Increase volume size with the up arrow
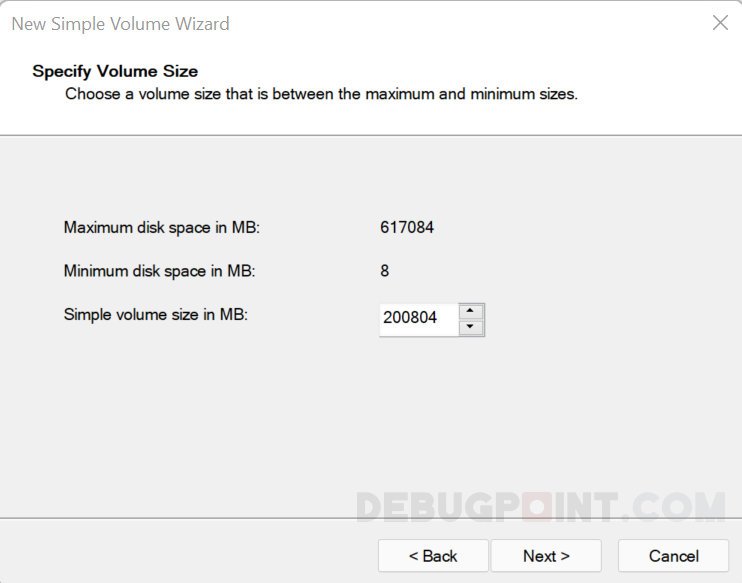The width and height of the screenshot is (742, 583). [471, 312]
